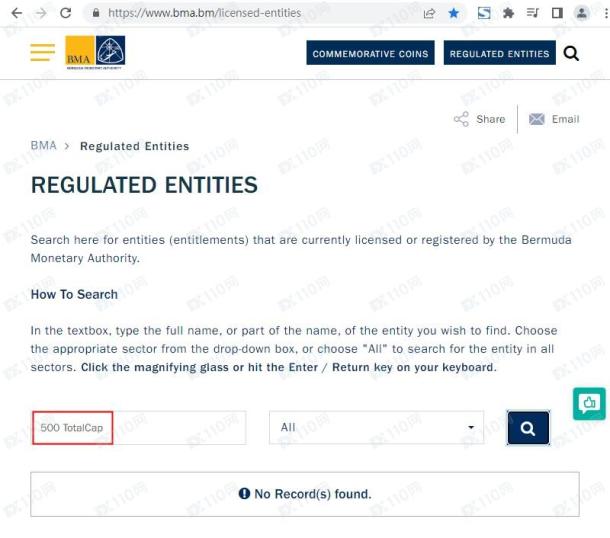Click the blue search magnifier button
The height and width of the screenshot is (538, 610).
528,428
